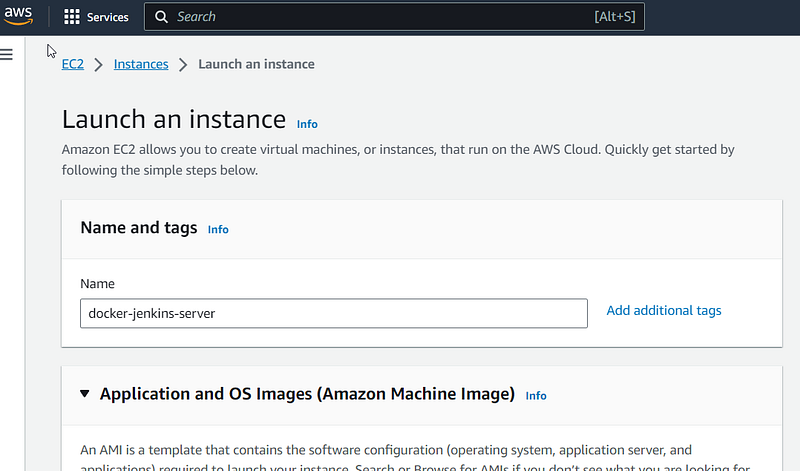Open Instances breadcrumb link

[141, 64]
